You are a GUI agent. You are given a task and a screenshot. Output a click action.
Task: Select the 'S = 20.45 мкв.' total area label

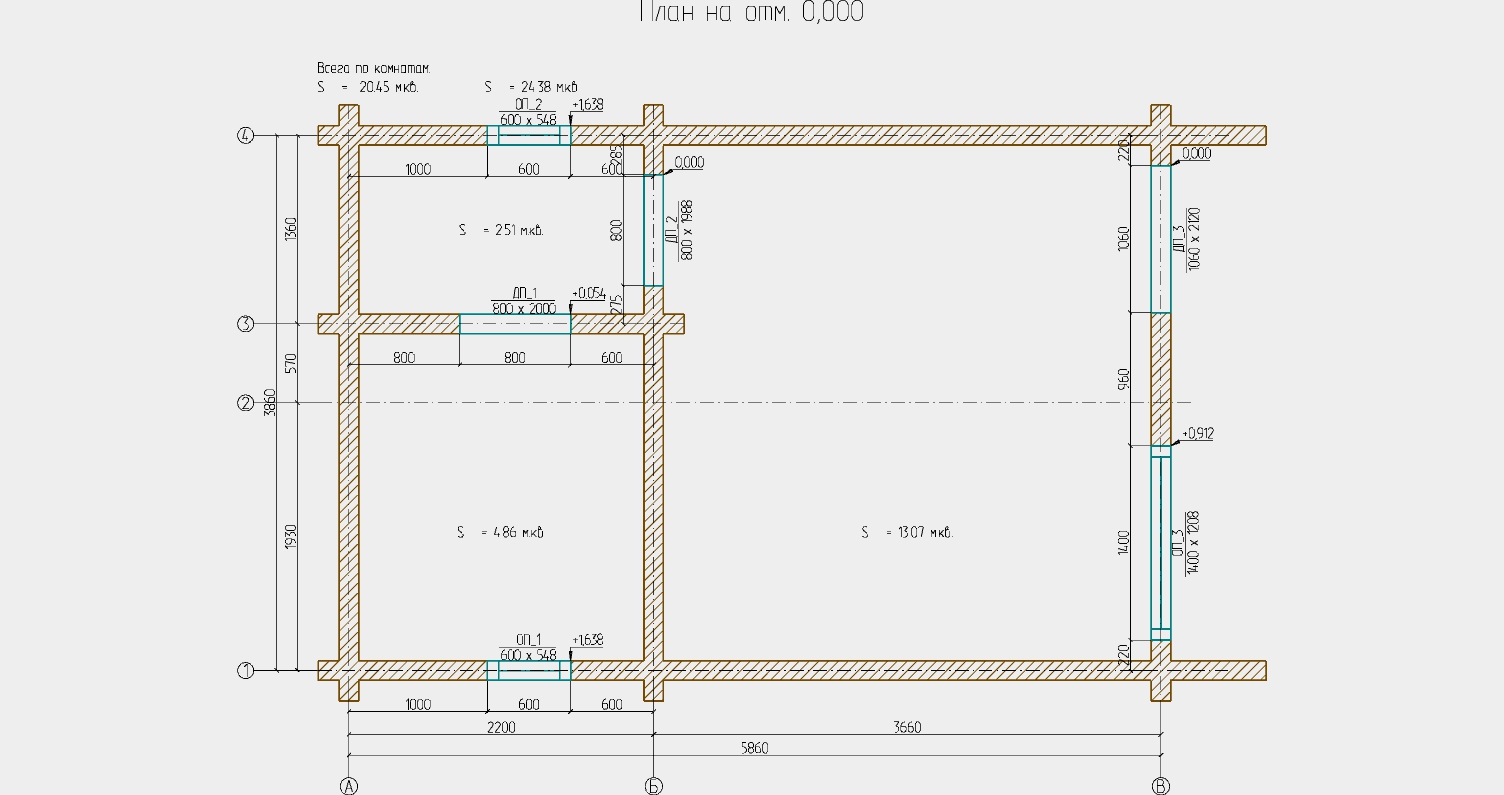point(368,87)
